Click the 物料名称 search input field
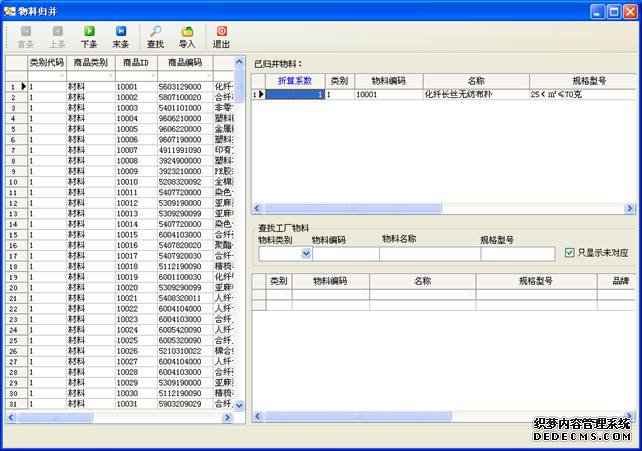This screenshot has width=642, height=451. [430, 254]
